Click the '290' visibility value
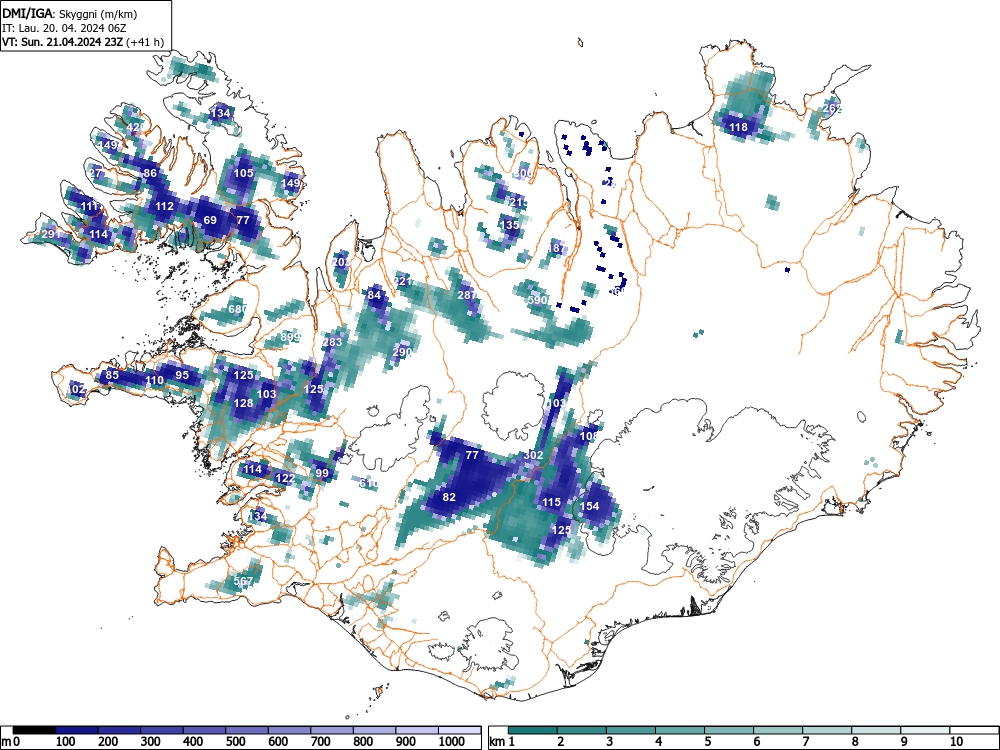Viewport: 1000px width, 750px height. (x=402, y=352)
